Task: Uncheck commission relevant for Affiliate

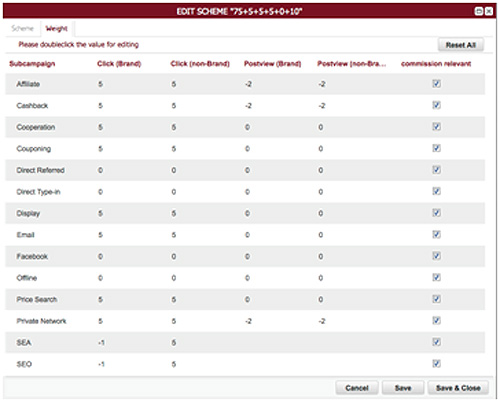Action: tap(436, 84)
